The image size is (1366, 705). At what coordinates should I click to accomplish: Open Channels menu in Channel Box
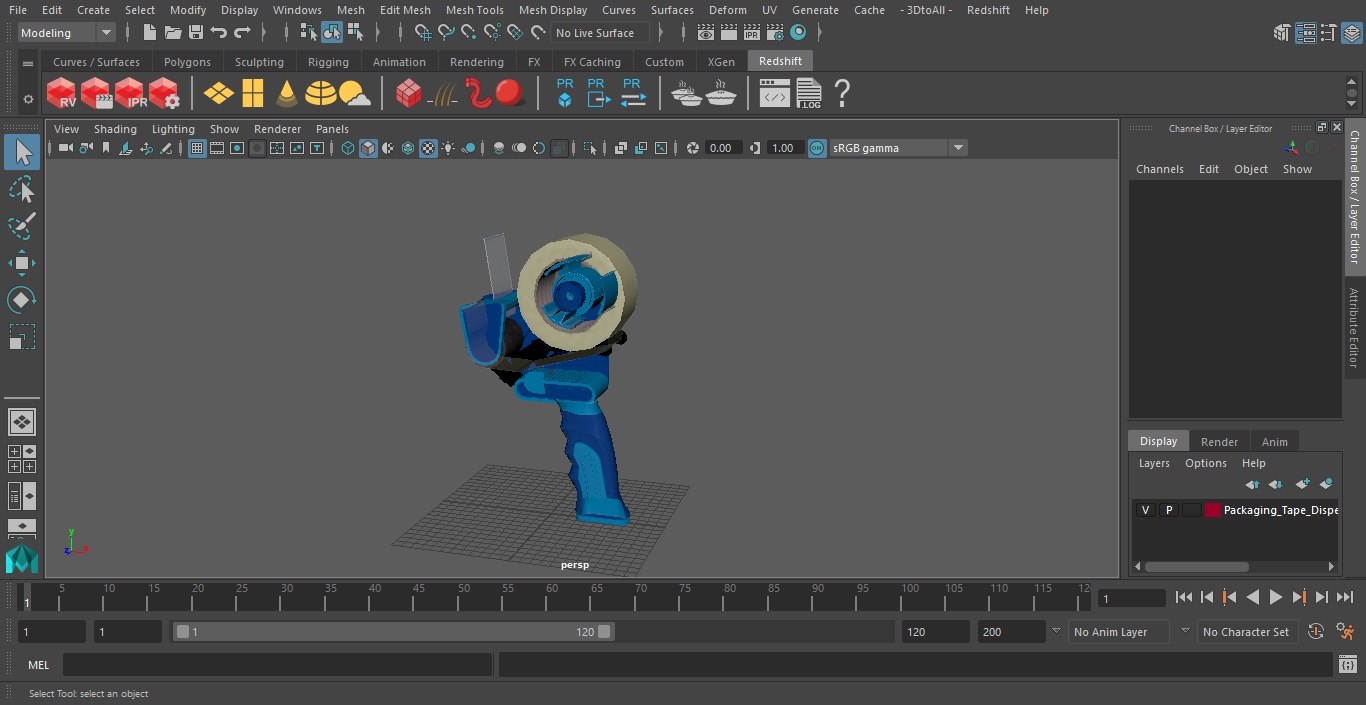point(1159,169)
